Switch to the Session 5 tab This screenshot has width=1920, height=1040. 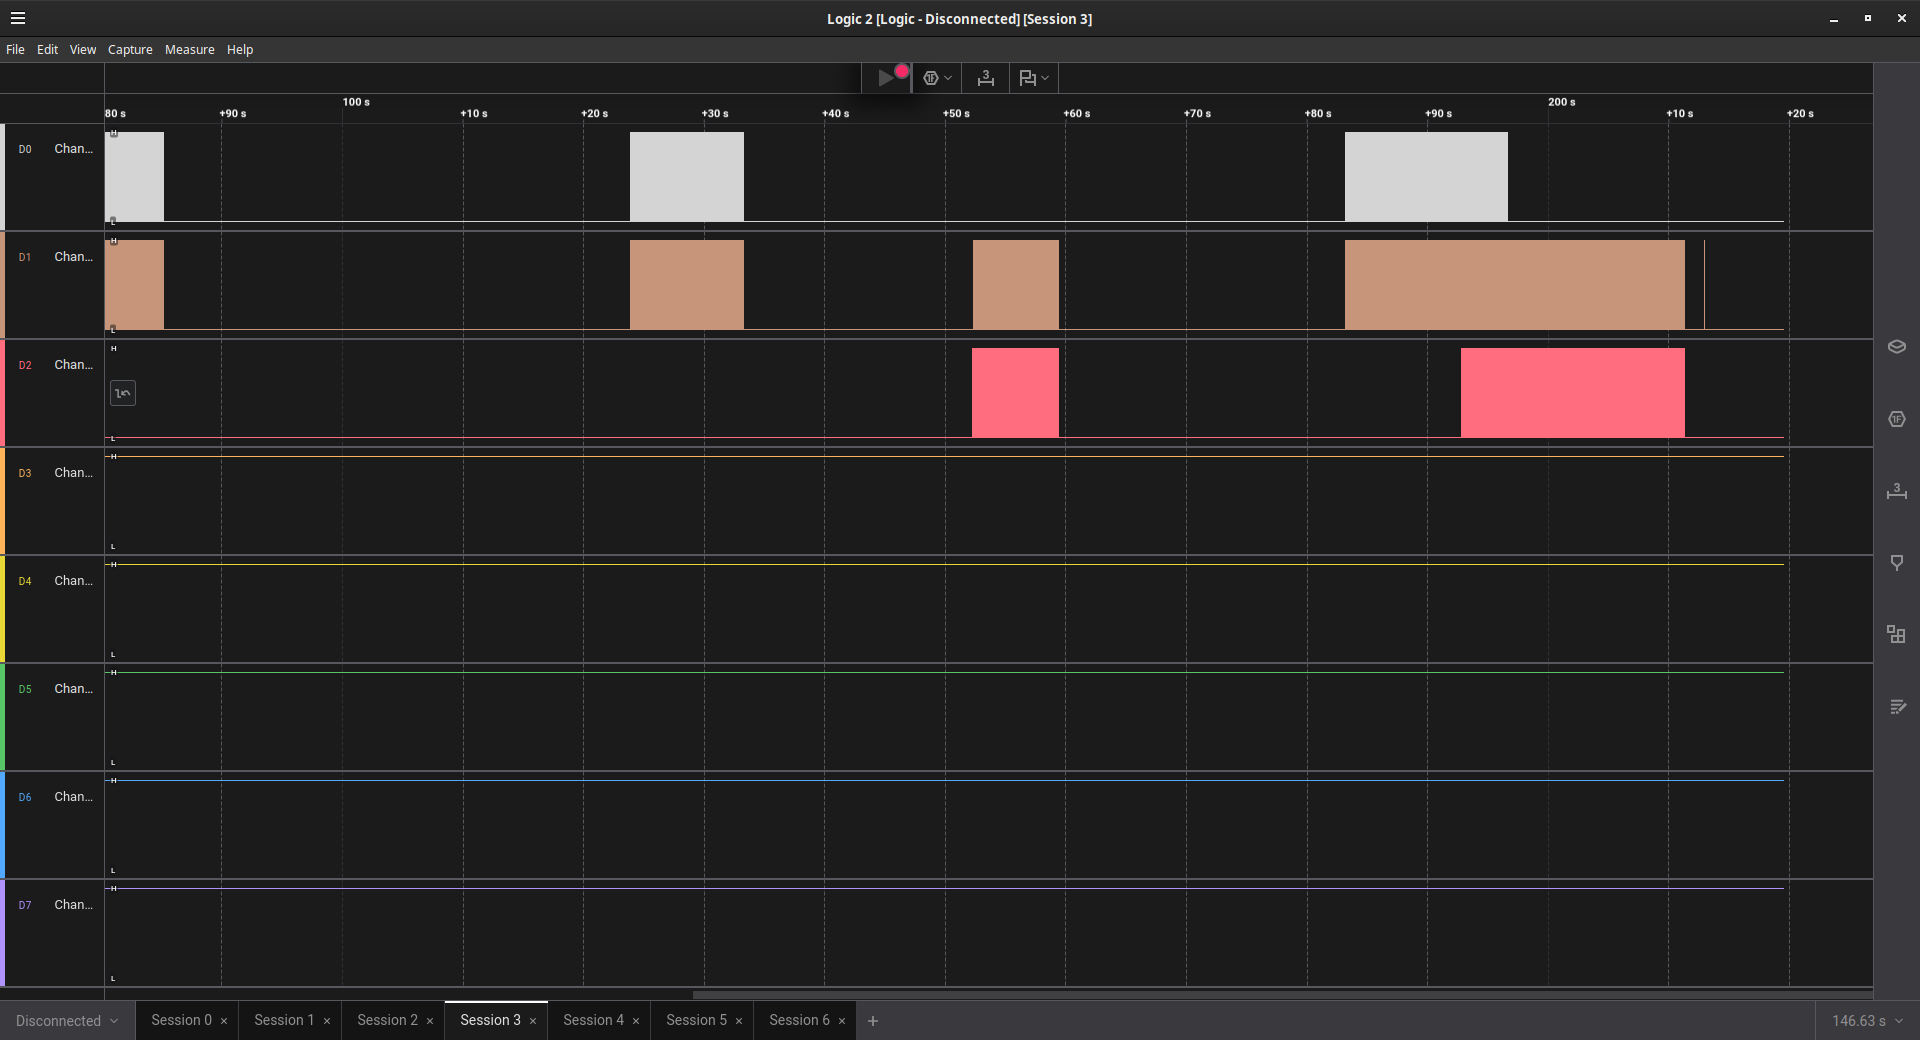click(x=696, y=1020)
